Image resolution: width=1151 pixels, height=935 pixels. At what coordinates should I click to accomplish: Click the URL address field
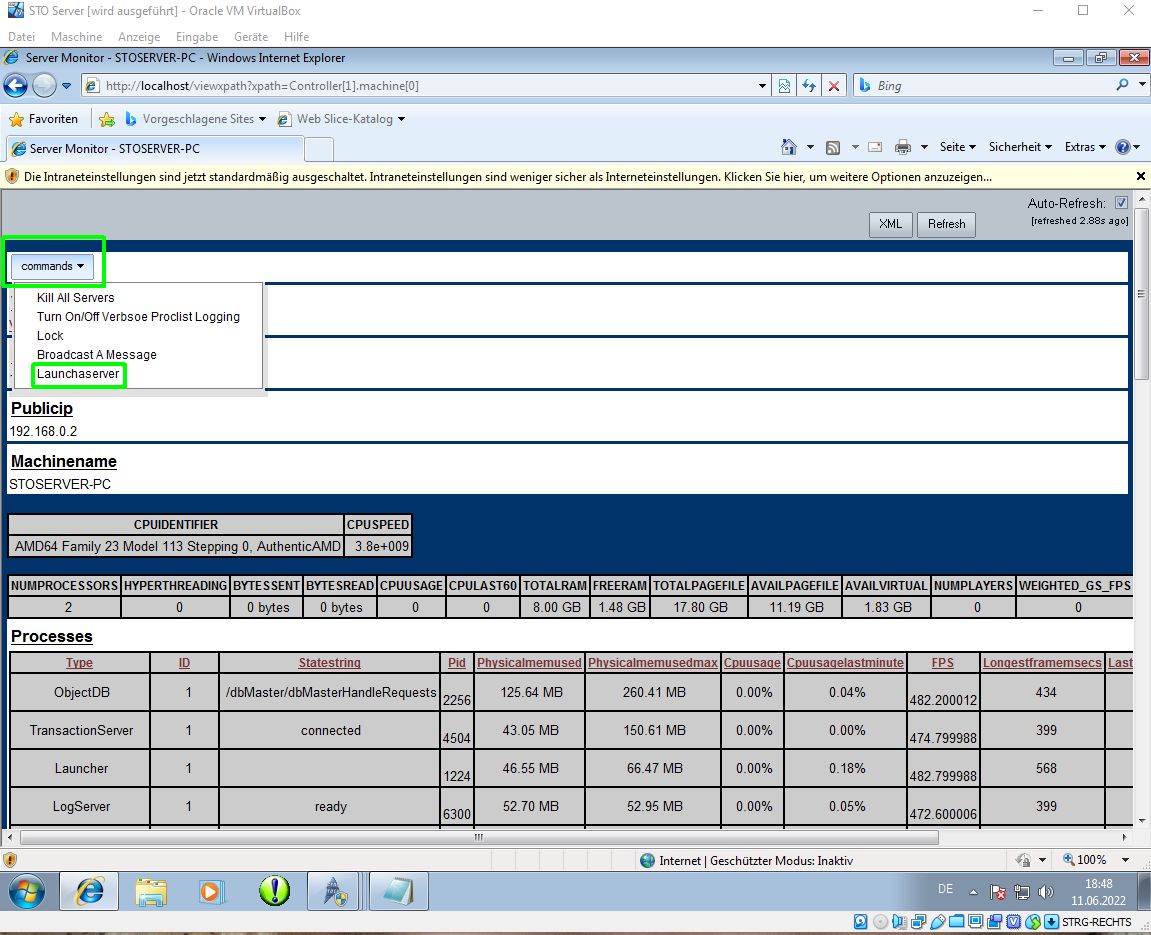(x=428, y=86)
